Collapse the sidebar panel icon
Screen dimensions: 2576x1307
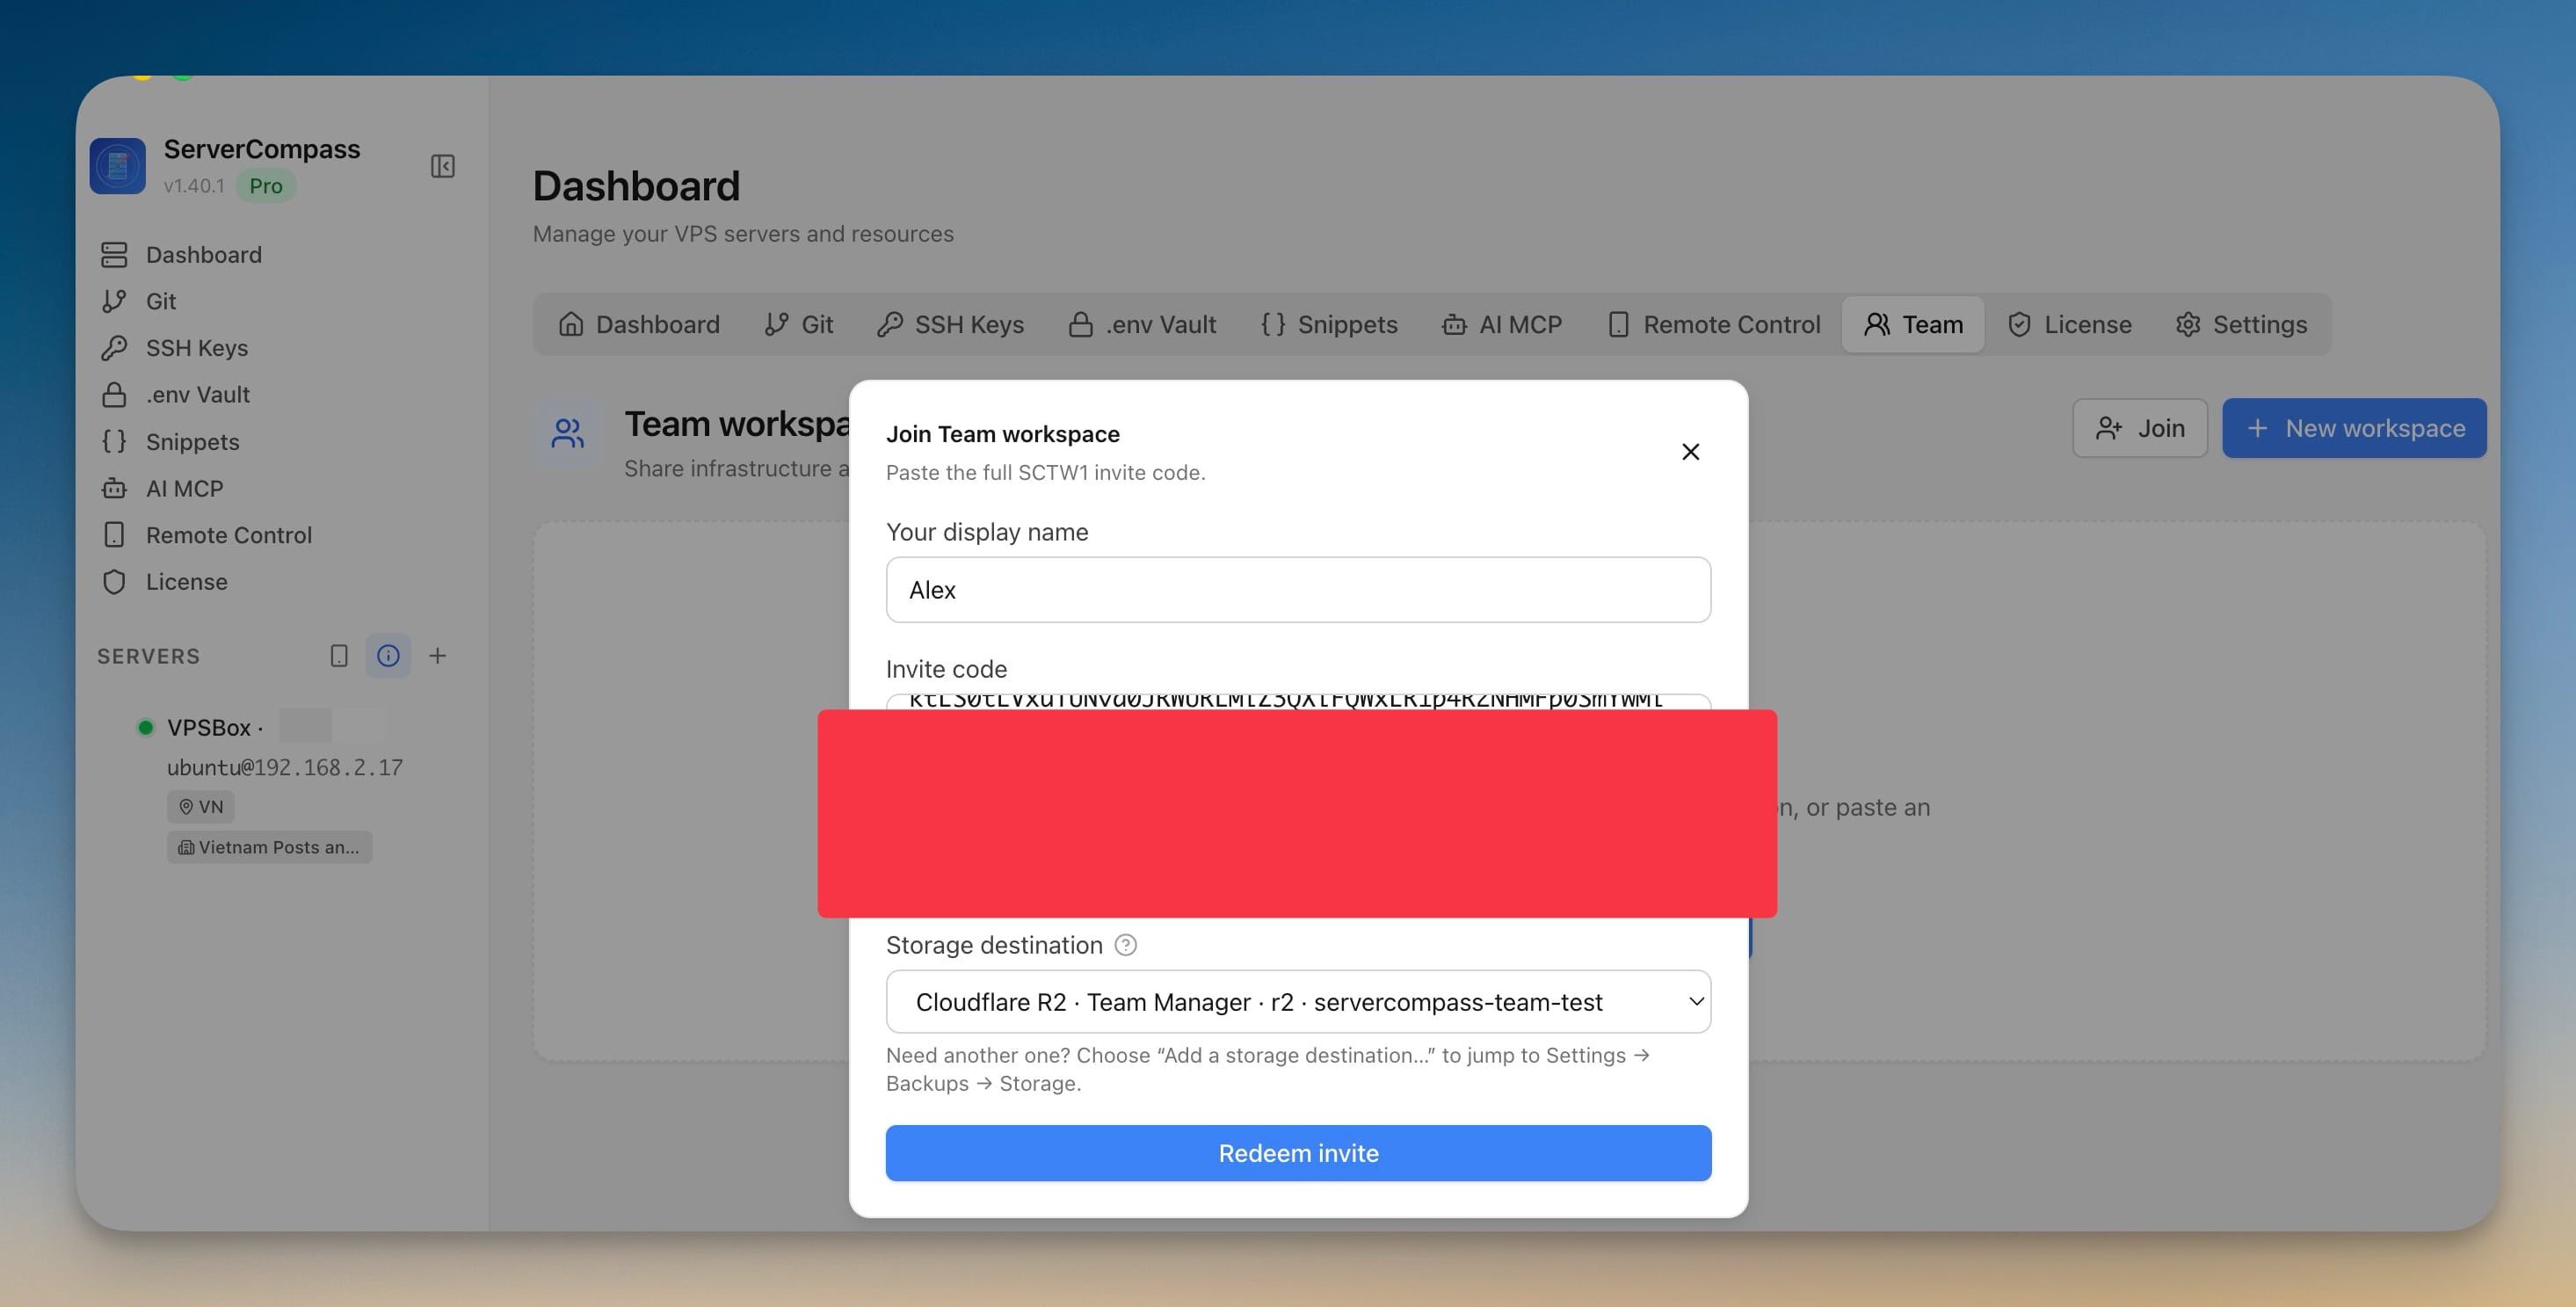(x=442, y=166)
